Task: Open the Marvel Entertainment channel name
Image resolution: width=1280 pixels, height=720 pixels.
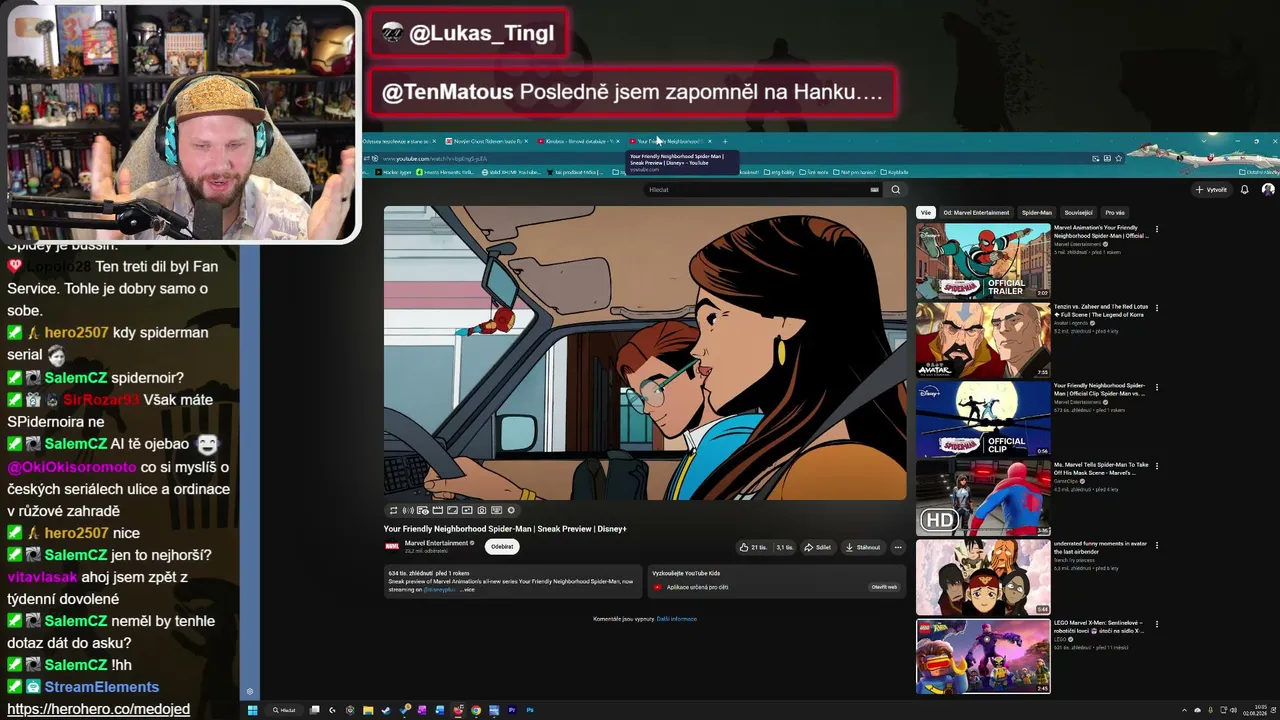Action: point(437,543)
